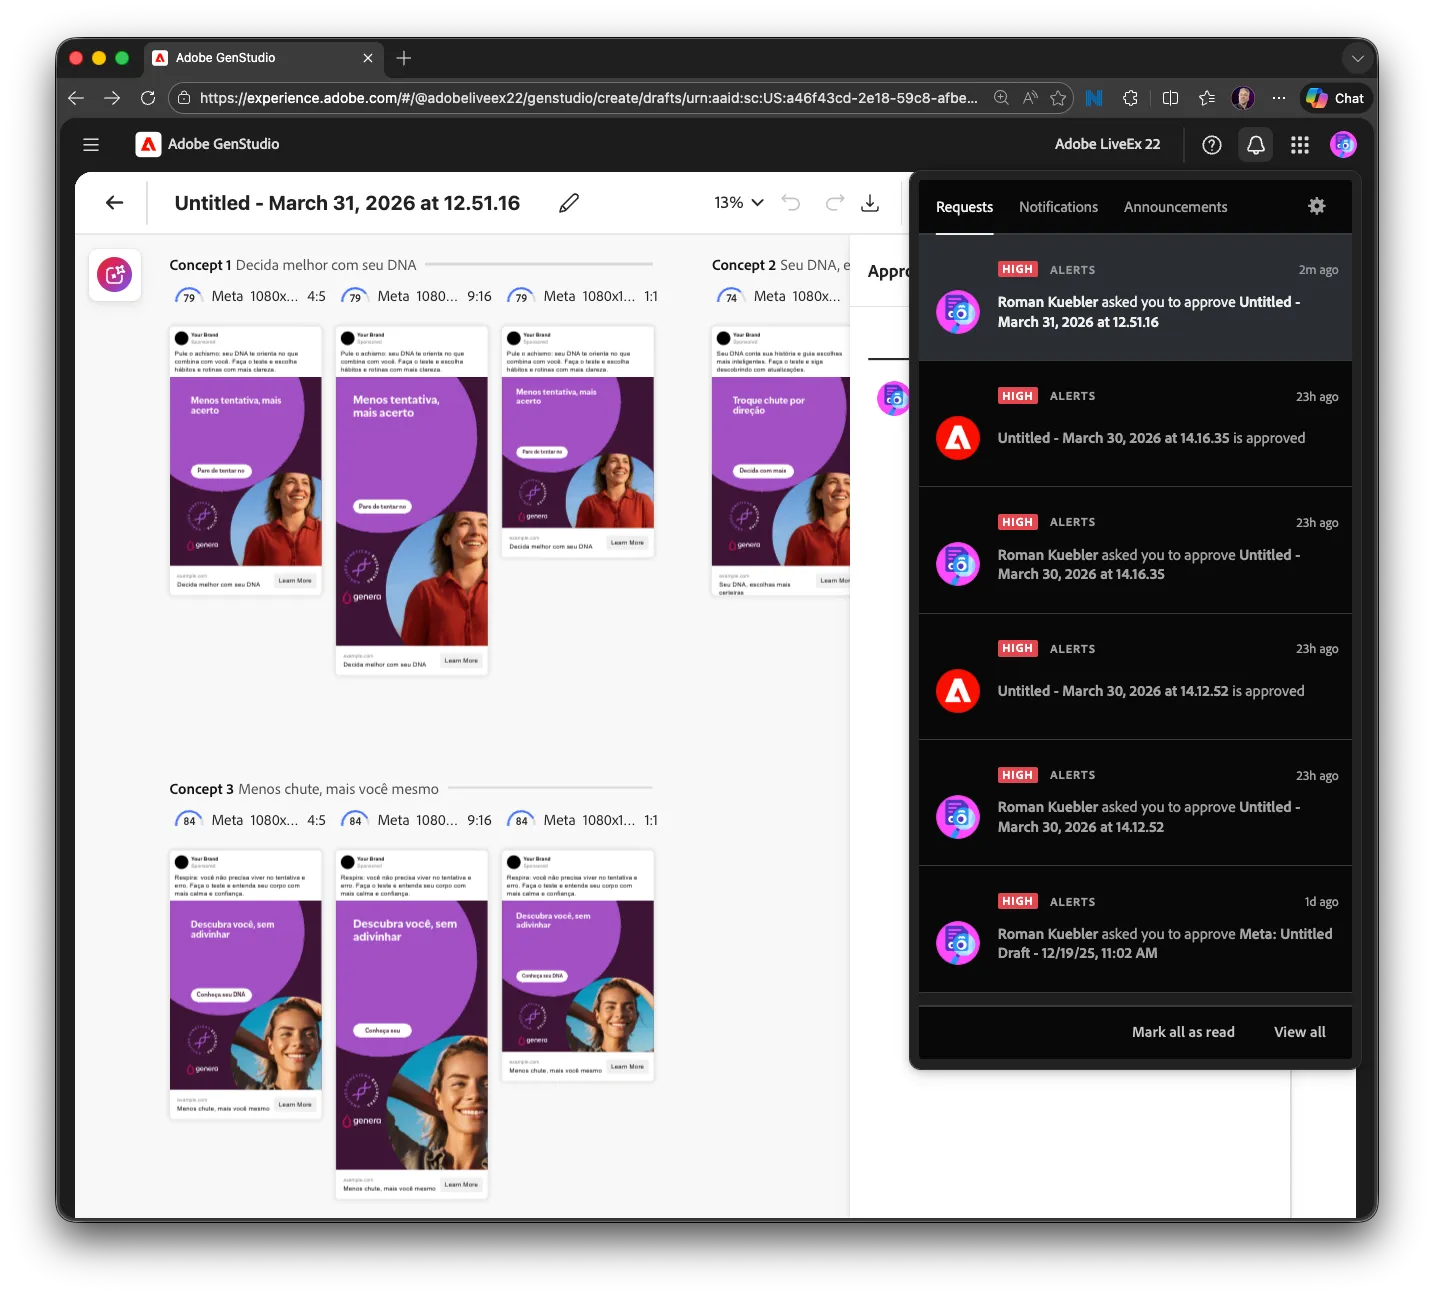Select Concept 1 4:5 Meta ad thumbnail

pyautogui.click(x=245, y=461)
